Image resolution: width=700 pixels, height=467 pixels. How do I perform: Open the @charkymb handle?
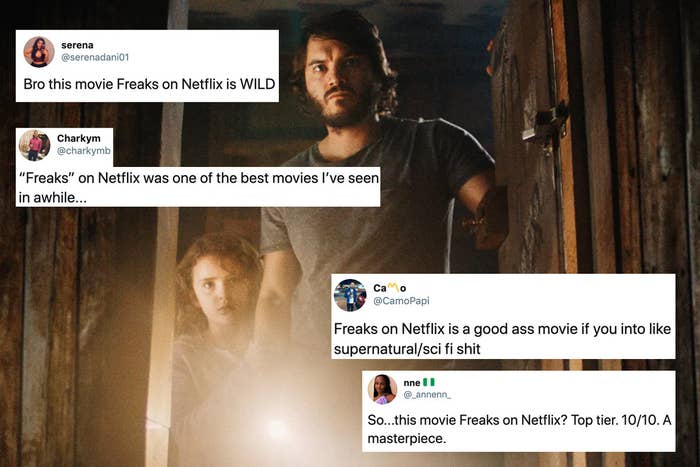coord(83,151)
